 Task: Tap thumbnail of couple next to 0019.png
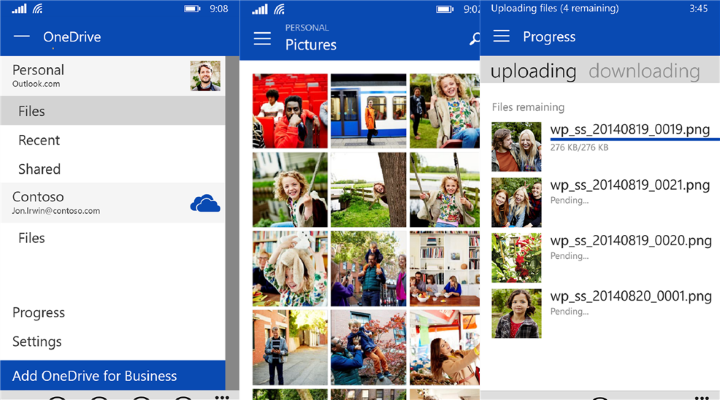(516, 146)
